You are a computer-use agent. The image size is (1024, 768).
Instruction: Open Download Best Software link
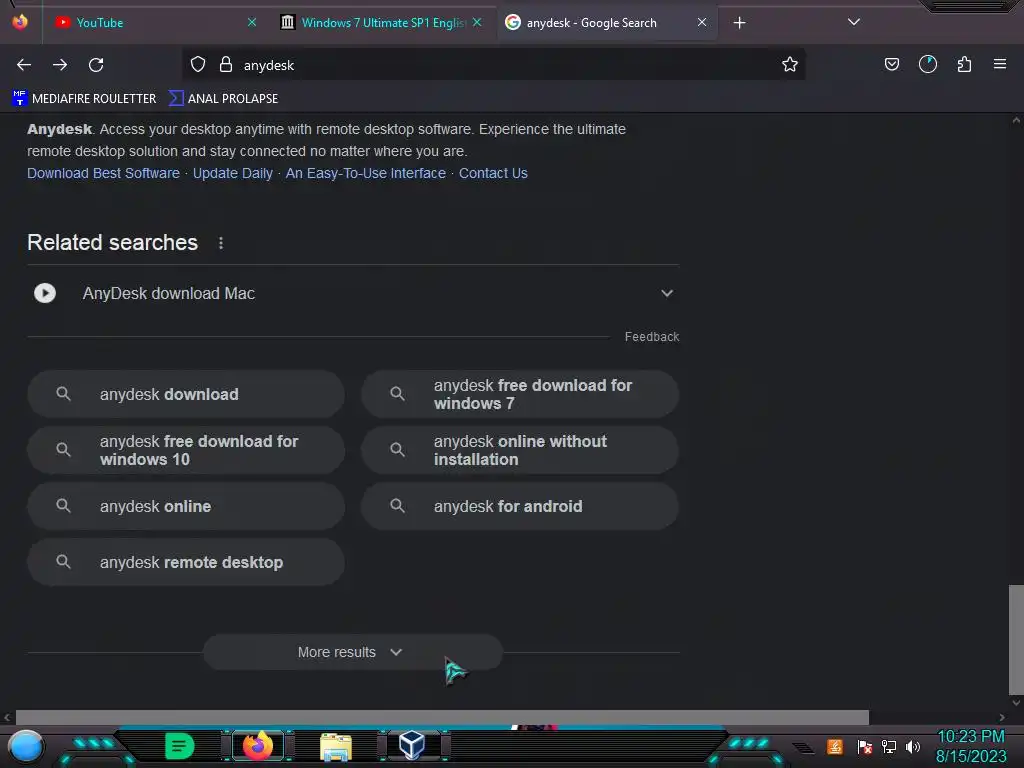tap(103, 173)
